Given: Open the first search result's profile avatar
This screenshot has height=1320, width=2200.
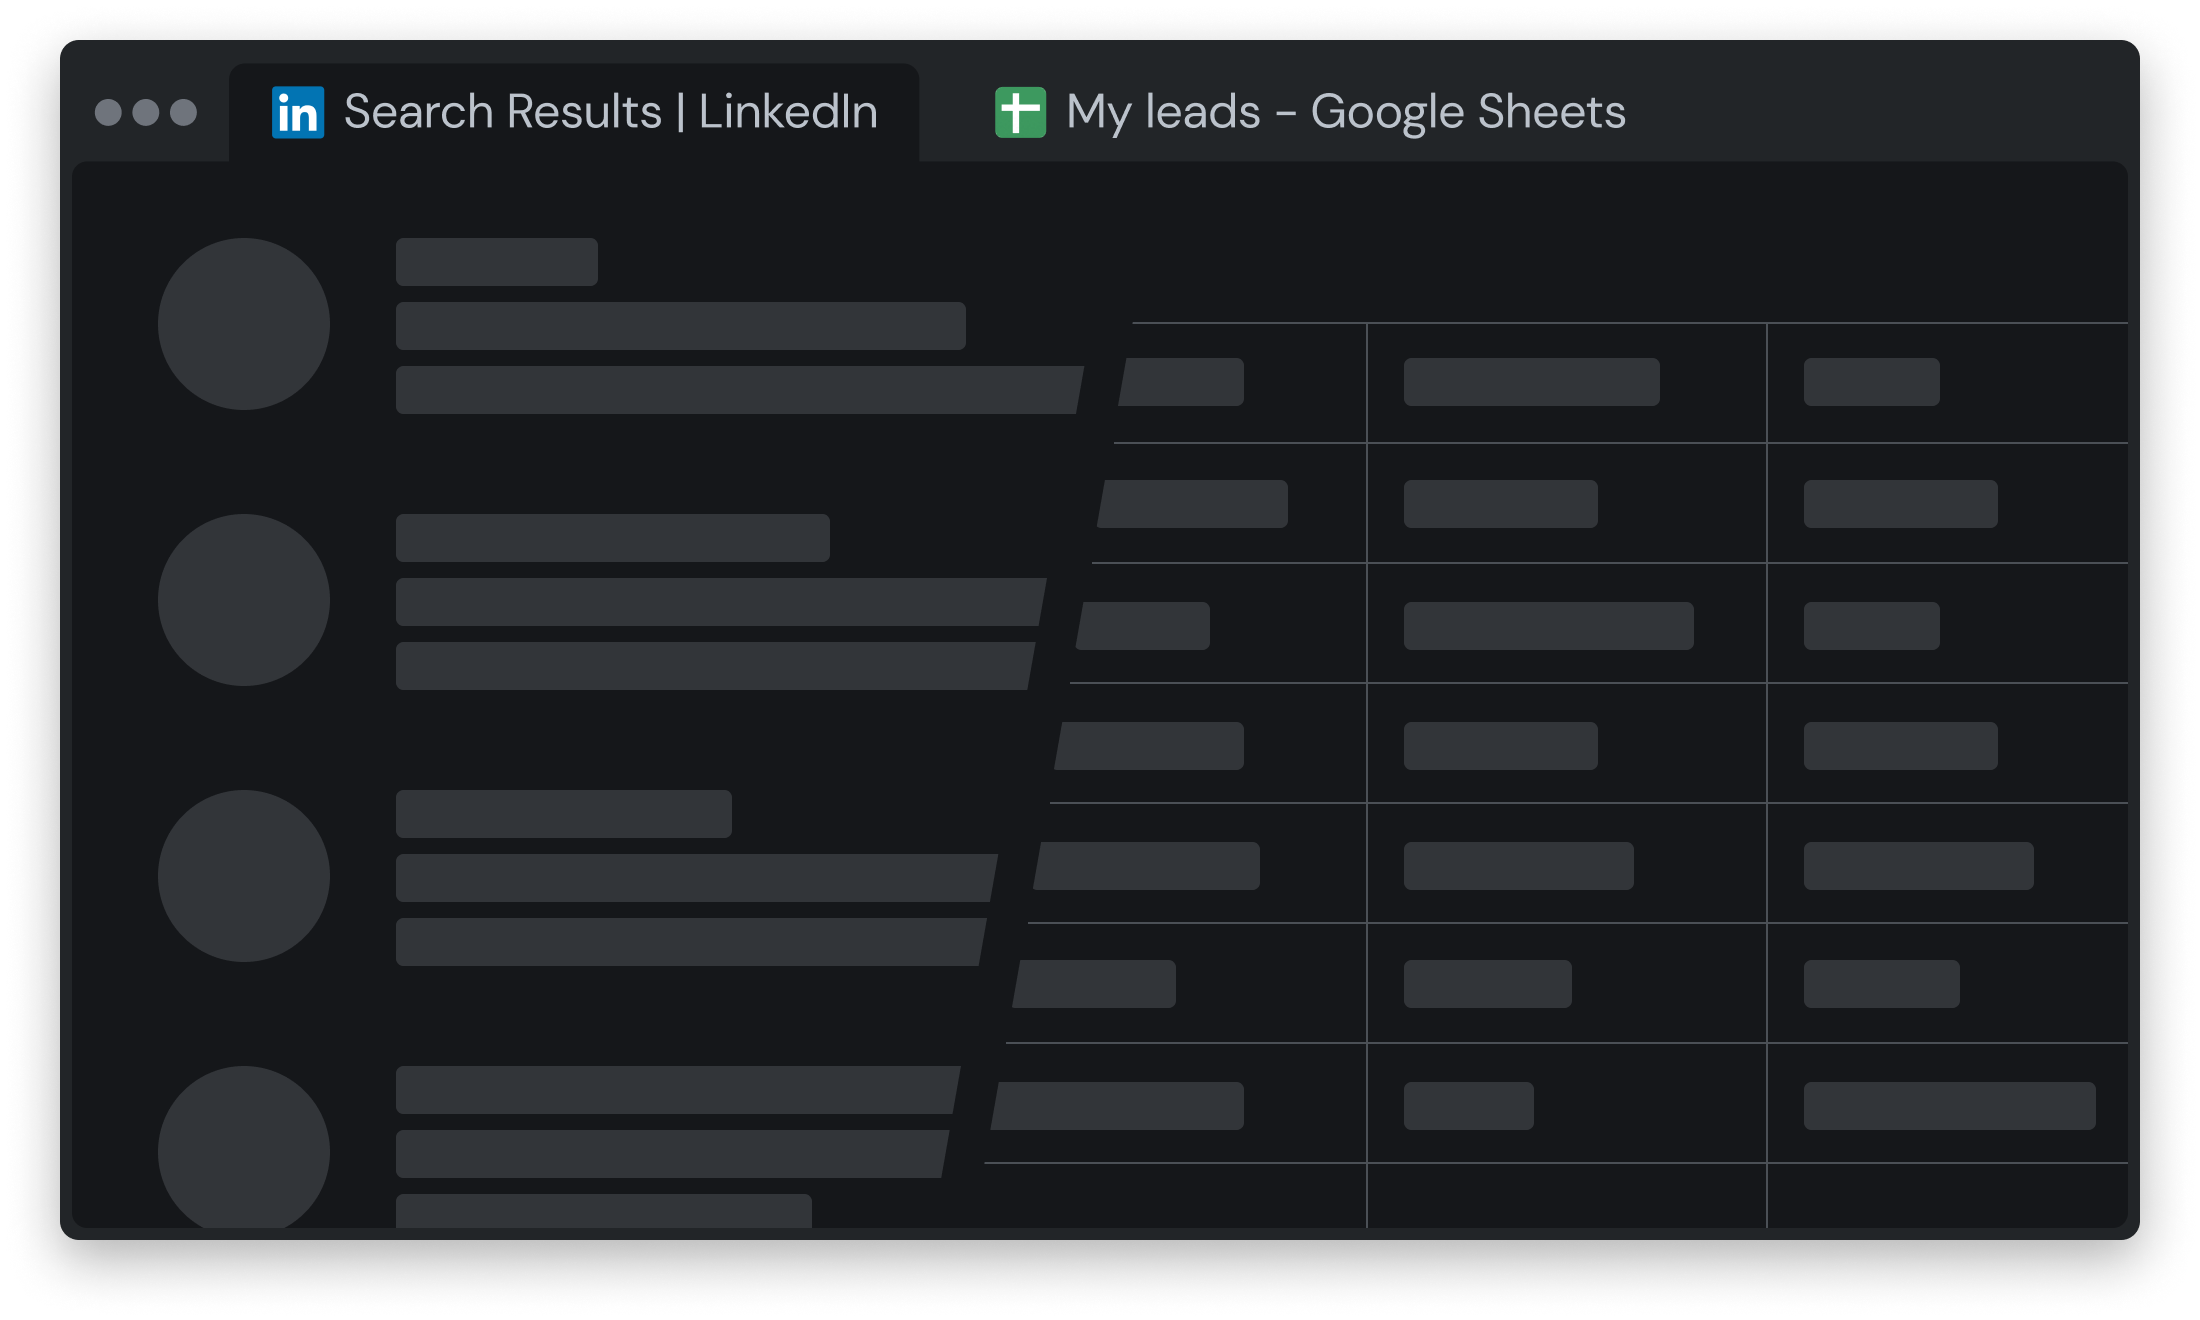Looking at the screenshot, I should coord(244,324).
